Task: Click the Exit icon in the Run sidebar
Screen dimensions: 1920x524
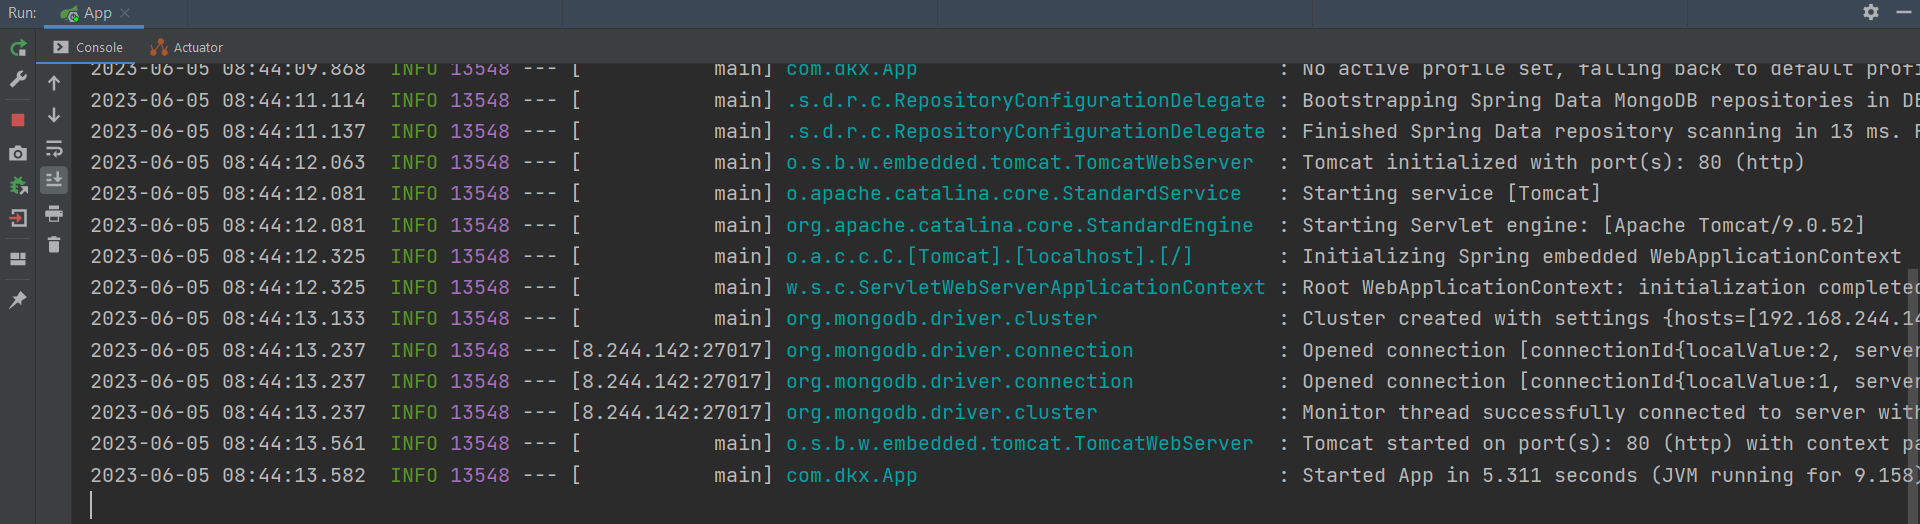Action: tap(18, 217)
